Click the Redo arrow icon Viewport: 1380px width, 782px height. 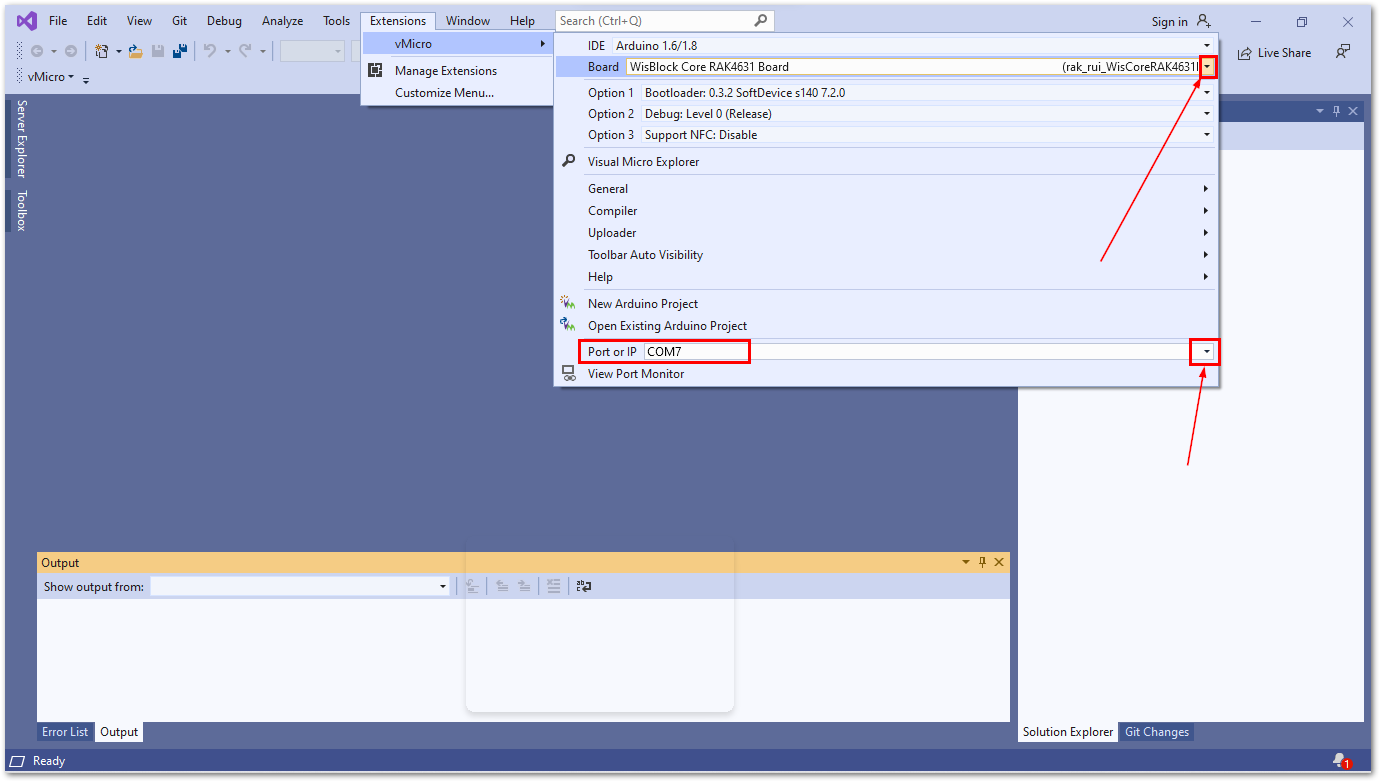(245, 52)
